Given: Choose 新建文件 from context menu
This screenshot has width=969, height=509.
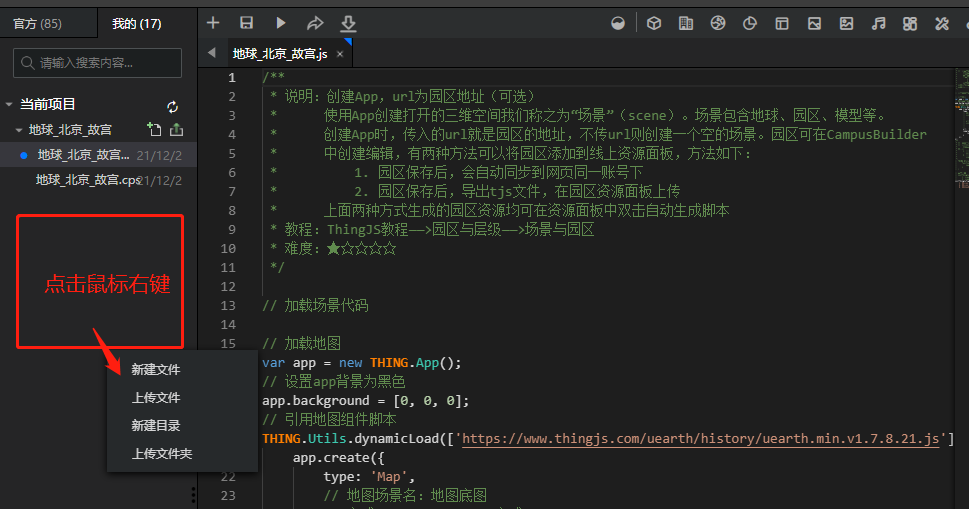Looking at the screenshot, I should tap(156, 370).
